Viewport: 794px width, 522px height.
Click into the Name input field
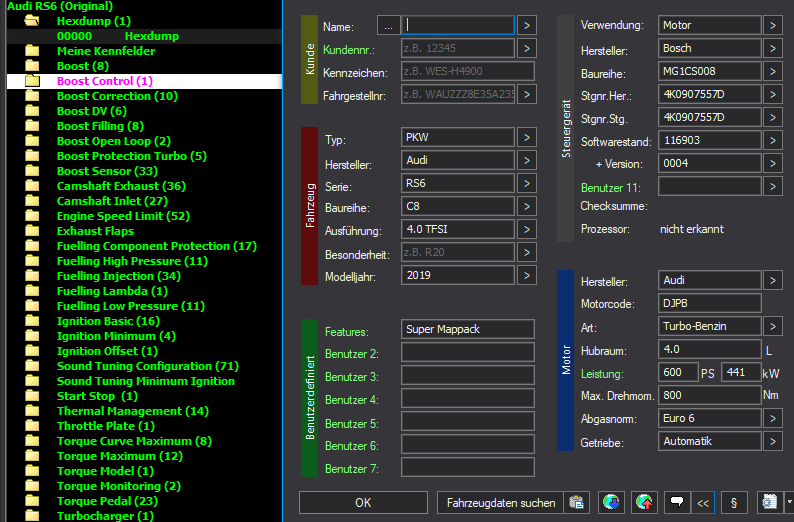(x=458, y=25)
